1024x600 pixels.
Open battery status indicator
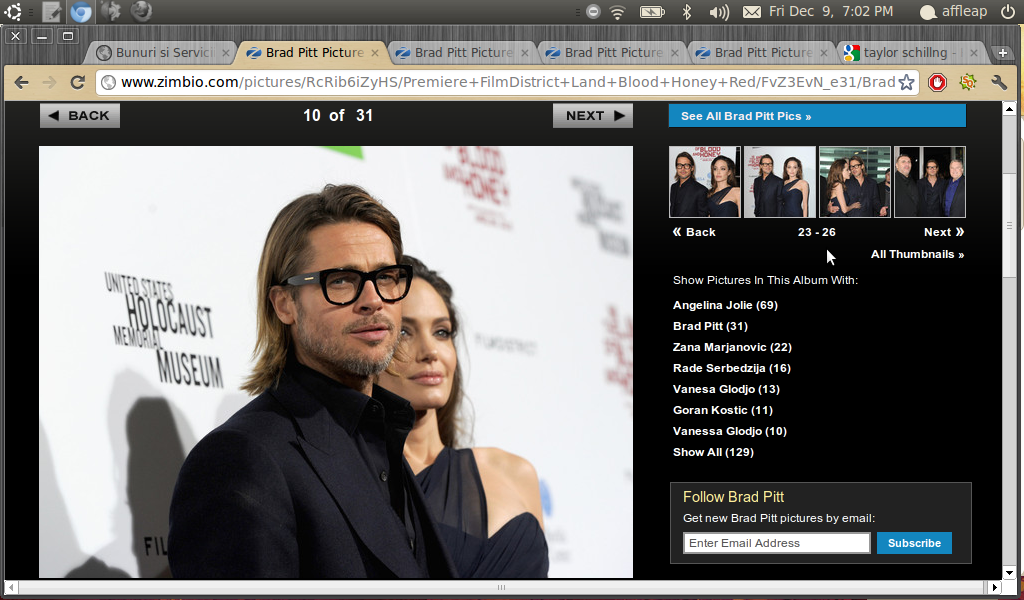652,12
